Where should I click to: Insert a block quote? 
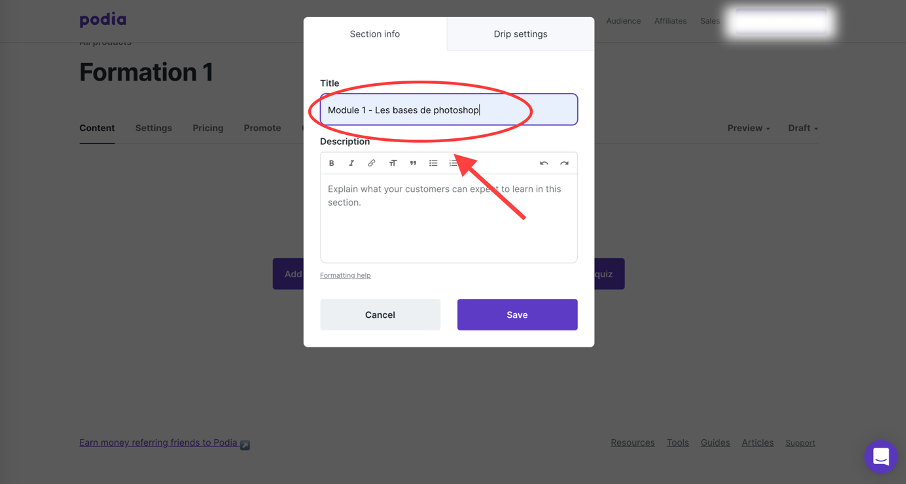(x=413, y=163)
